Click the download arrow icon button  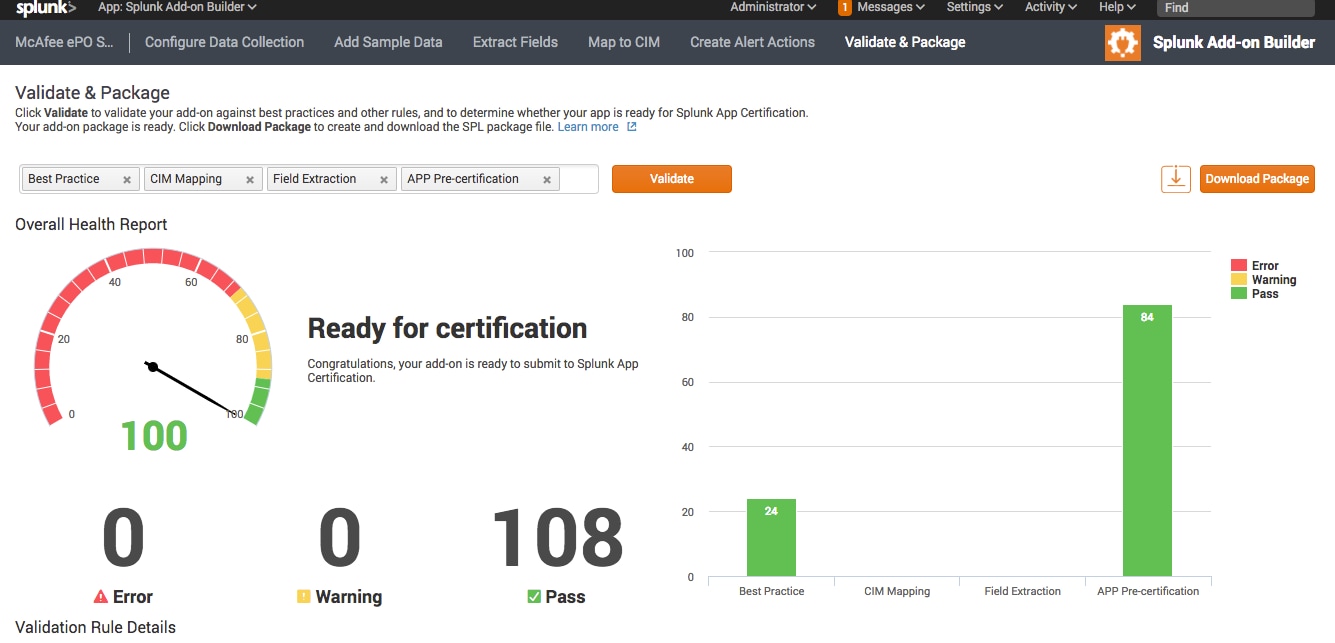(1176, 179)
